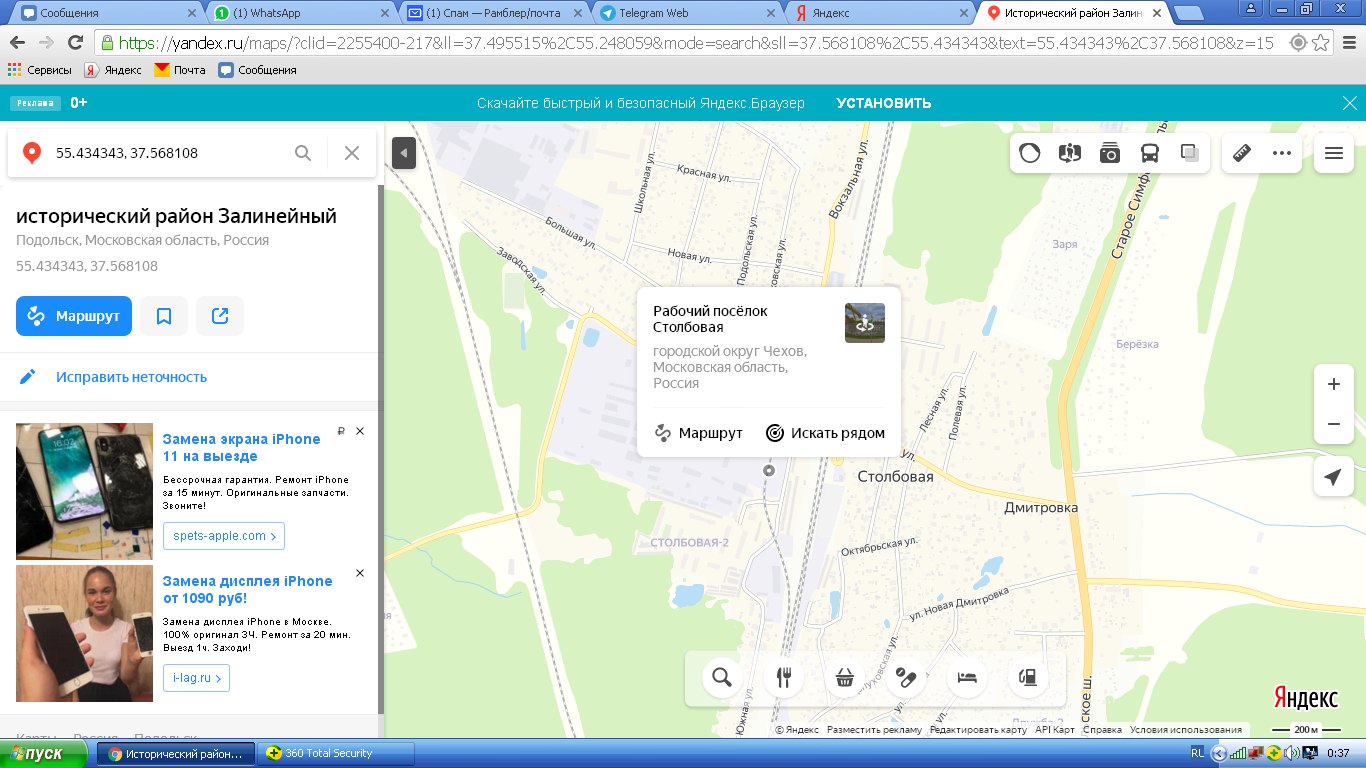Click the map marker dot near Столбовая-2

(x=768, y=470)
